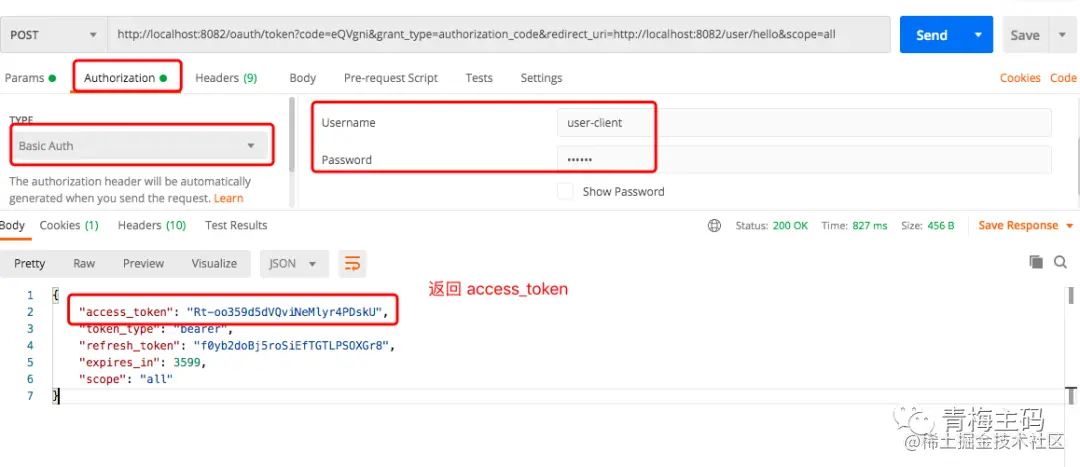
Task: Click the Password input field
Action: point(804,159)
